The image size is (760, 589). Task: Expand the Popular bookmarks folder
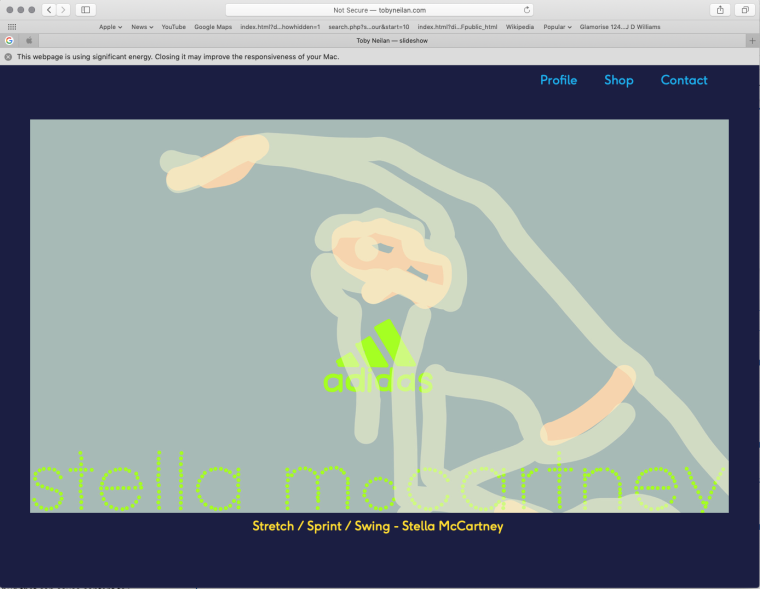pyautogui.click(x=557, y=27)
